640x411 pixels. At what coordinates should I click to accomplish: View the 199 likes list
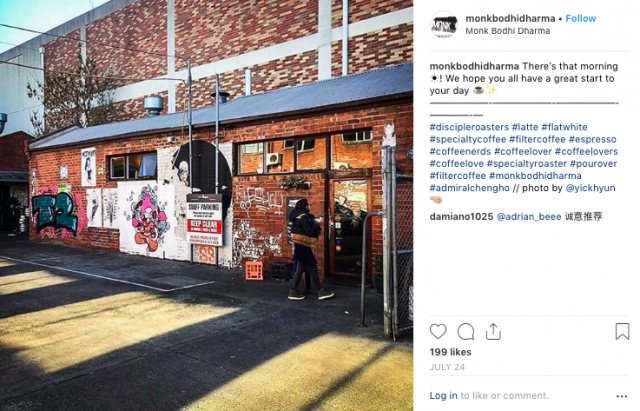(450, 352)
